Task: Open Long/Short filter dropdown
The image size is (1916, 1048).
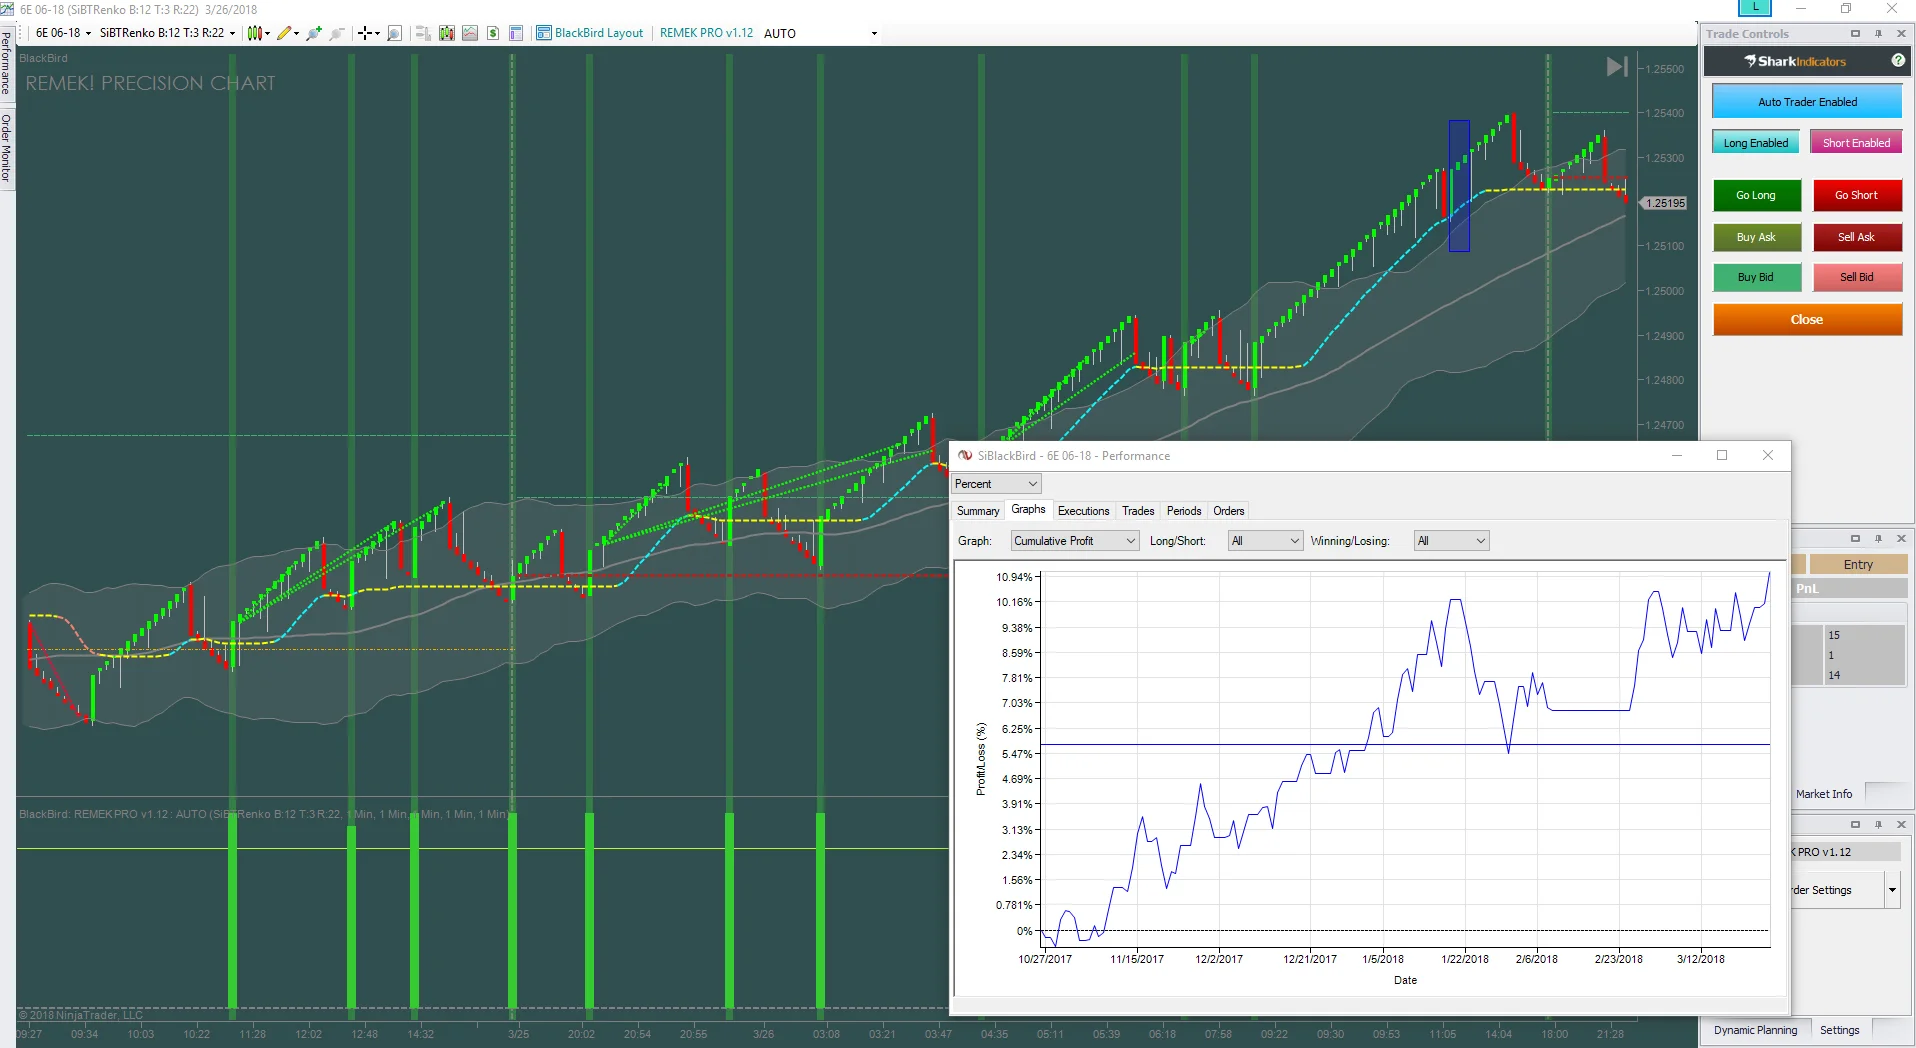Action: tap(1265, 541)
